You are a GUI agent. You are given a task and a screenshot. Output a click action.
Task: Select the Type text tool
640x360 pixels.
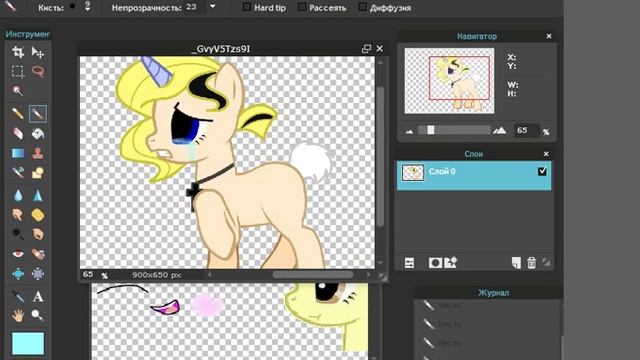pyautogui.click(x=38, y=296)
